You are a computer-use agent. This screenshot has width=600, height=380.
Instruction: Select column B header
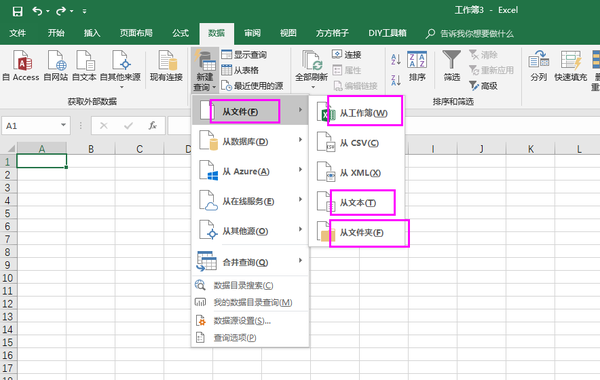pos(91,149)
